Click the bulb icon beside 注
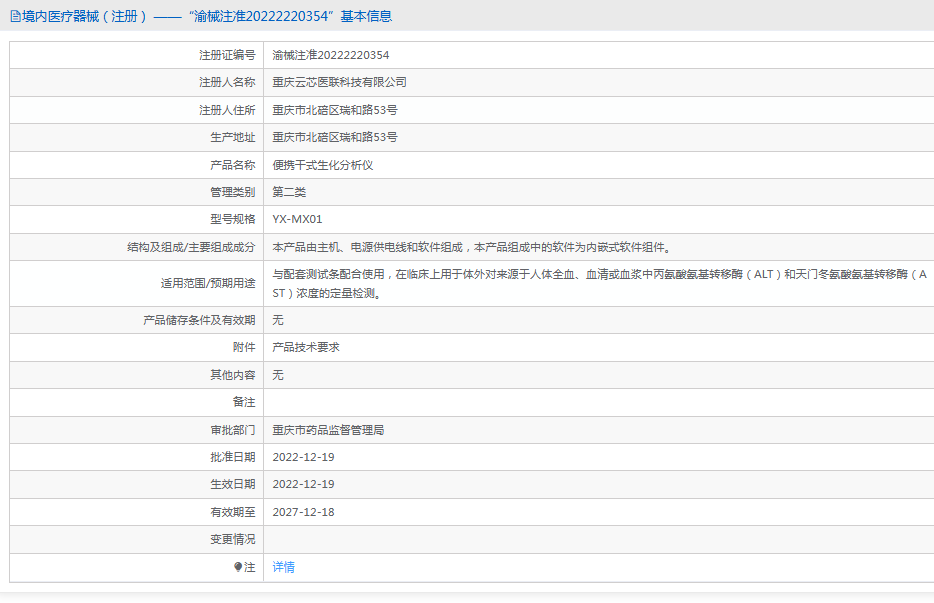Image resolution: width=934 pixels, height=603 pixels. pos(238,567)
